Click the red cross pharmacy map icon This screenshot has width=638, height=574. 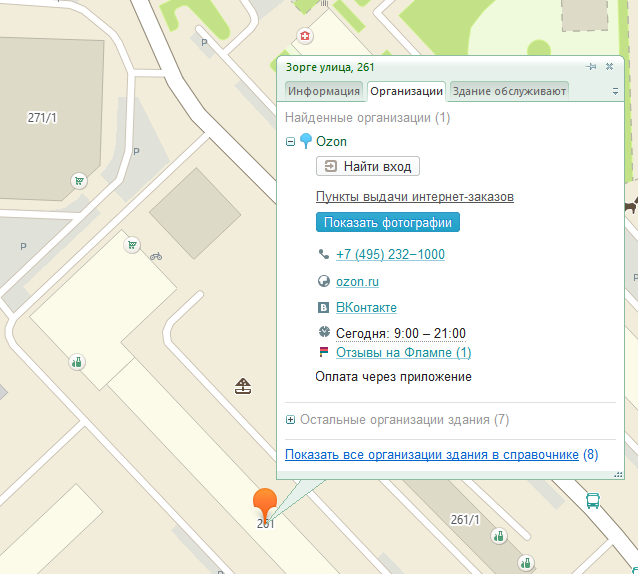tap(305, 36)
